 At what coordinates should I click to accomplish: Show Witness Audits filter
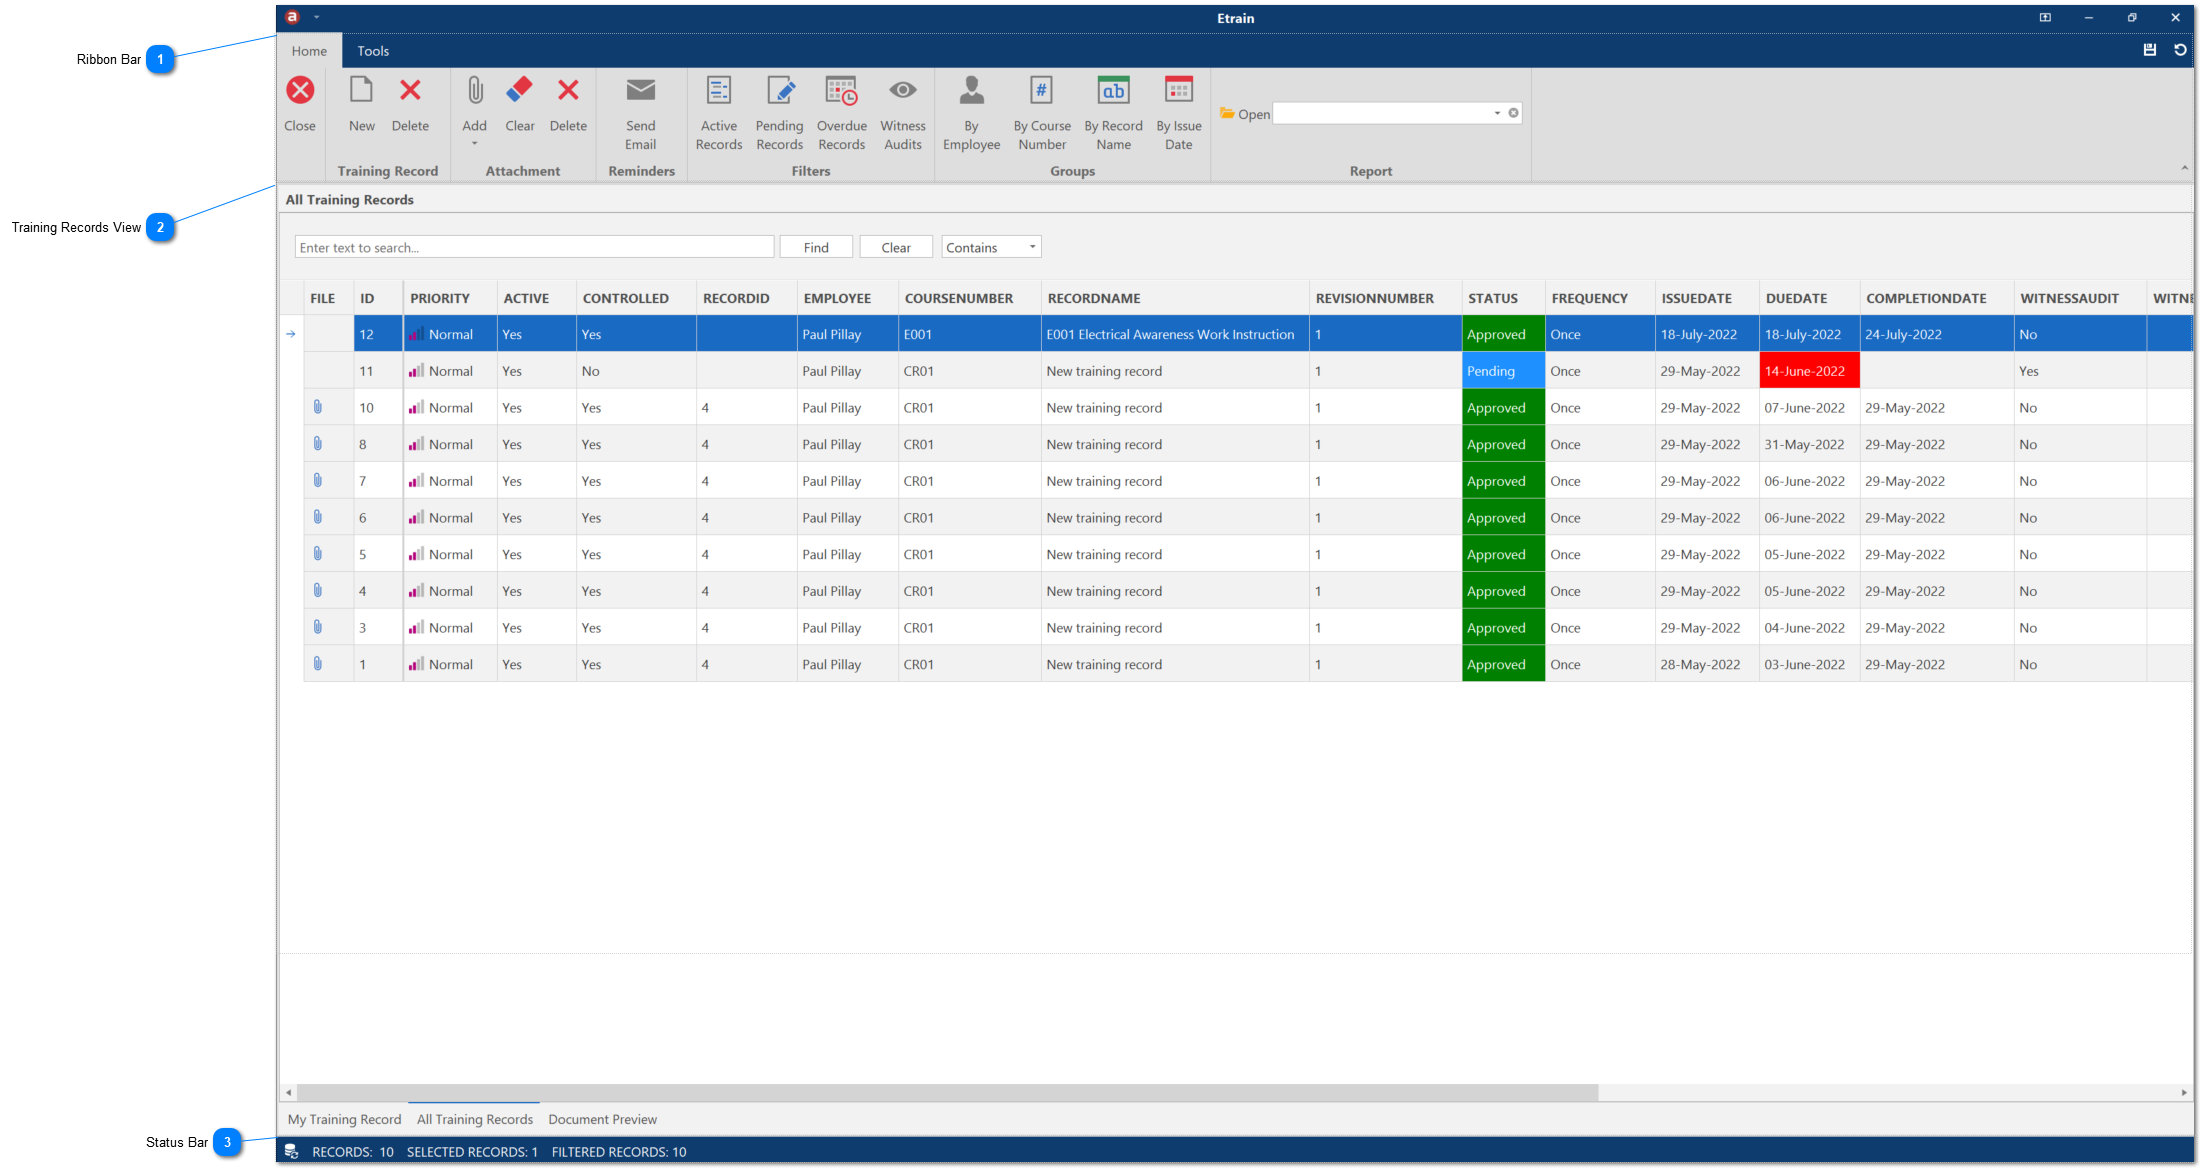903,113
